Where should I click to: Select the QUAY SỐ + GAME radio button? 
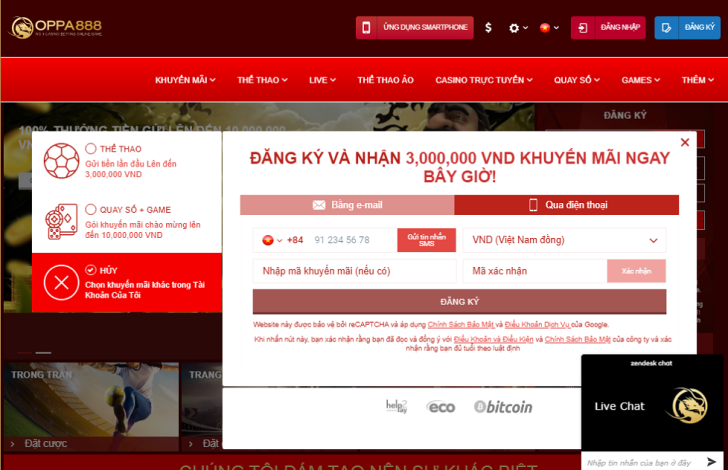coord(91,209)
